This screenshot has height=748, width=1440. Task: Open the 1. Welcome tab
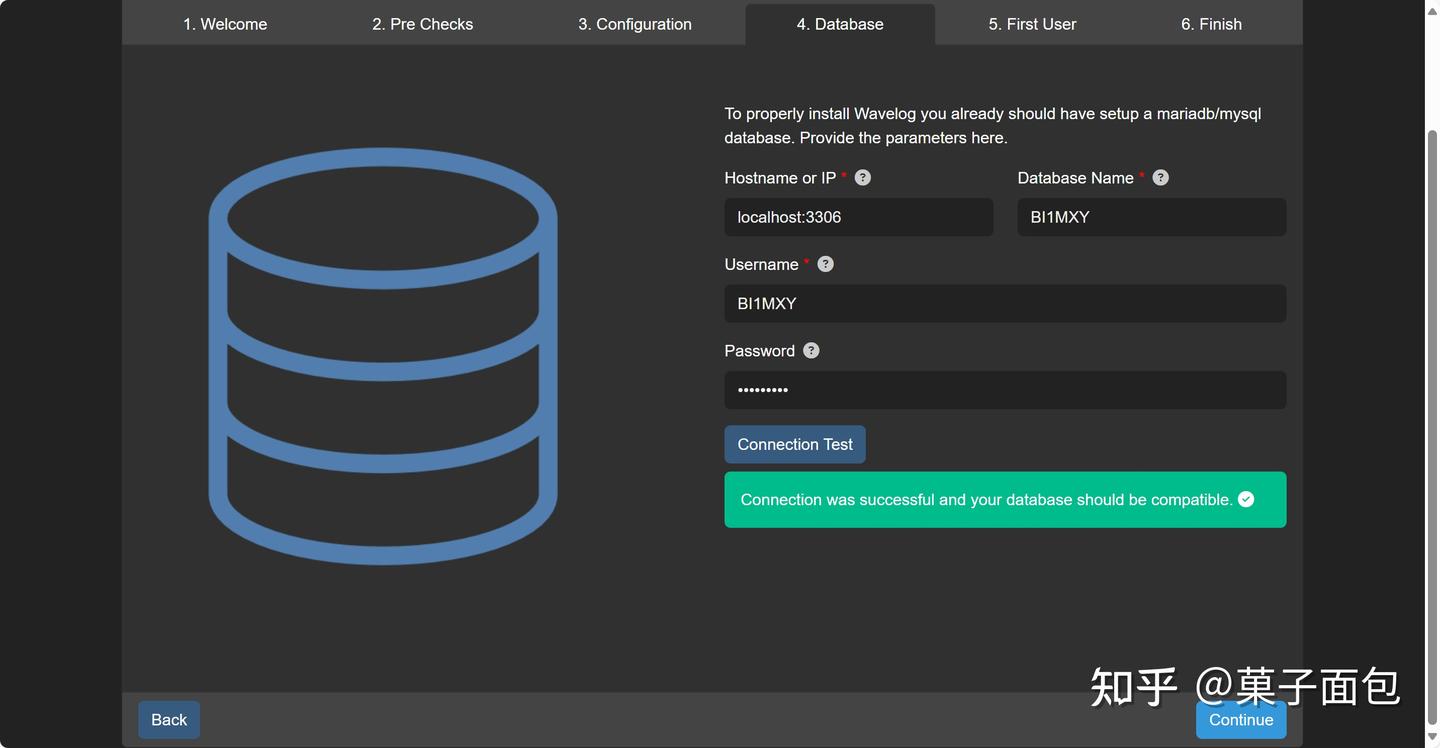pos(225,24)
